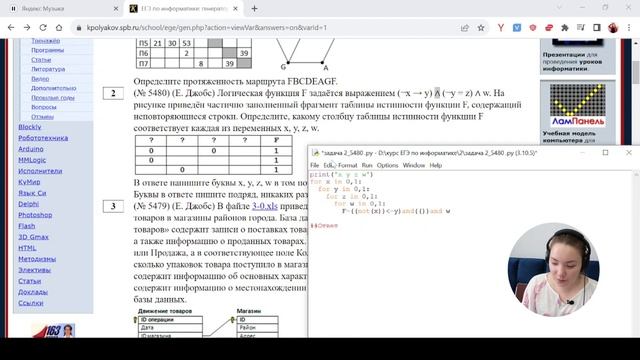Close the Яндекс Музыка tab
The image size is (640, 360).
point(116,8)
